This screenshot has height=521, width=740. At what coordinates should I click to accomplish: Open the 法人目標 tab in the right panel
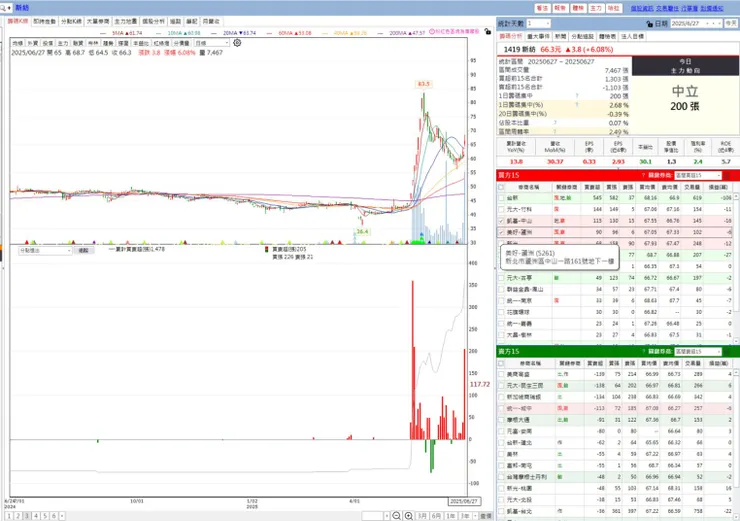[632, 36]
